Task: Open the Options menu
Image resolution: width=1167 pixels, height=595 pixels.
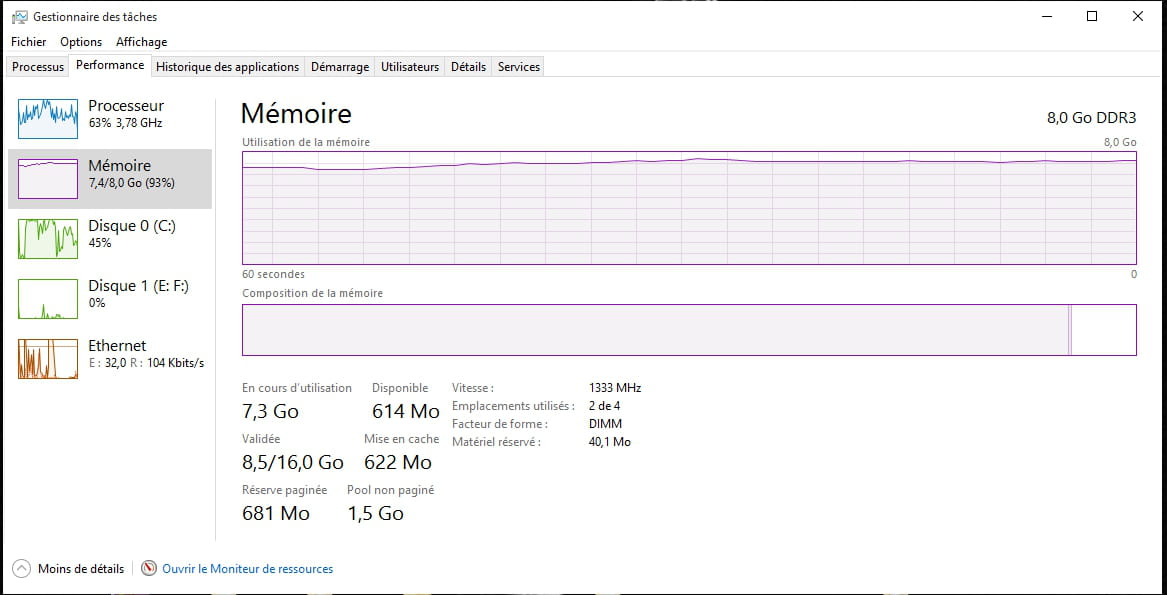Action: click(81, 42)
